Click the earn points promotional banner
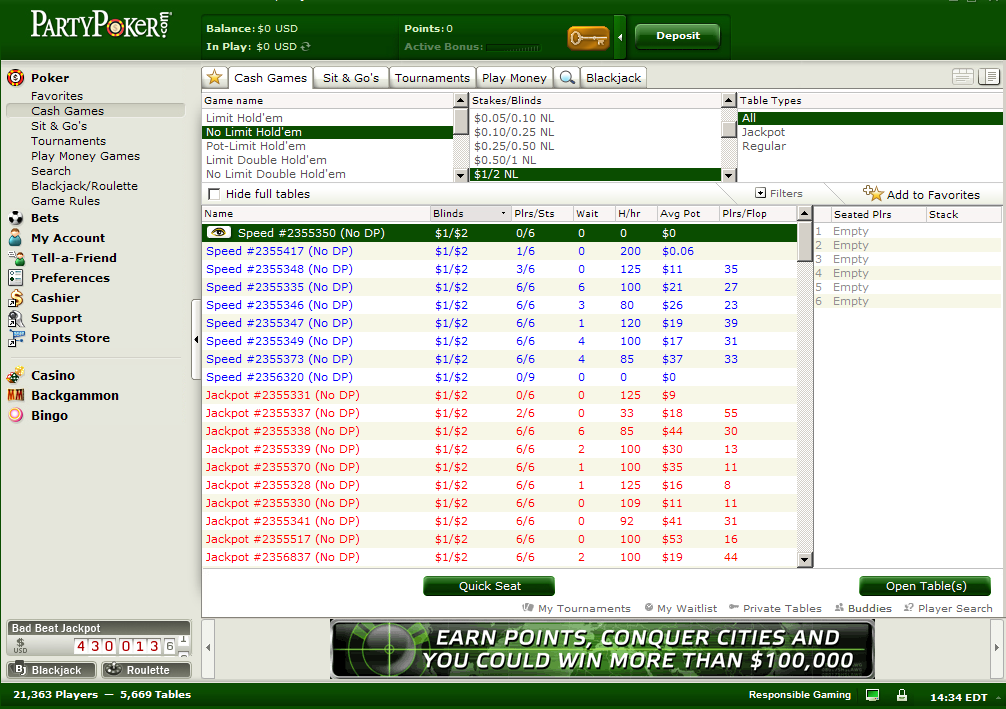Image resolution: width=1006 pixels, height=709 pixels. coord(602,649)
